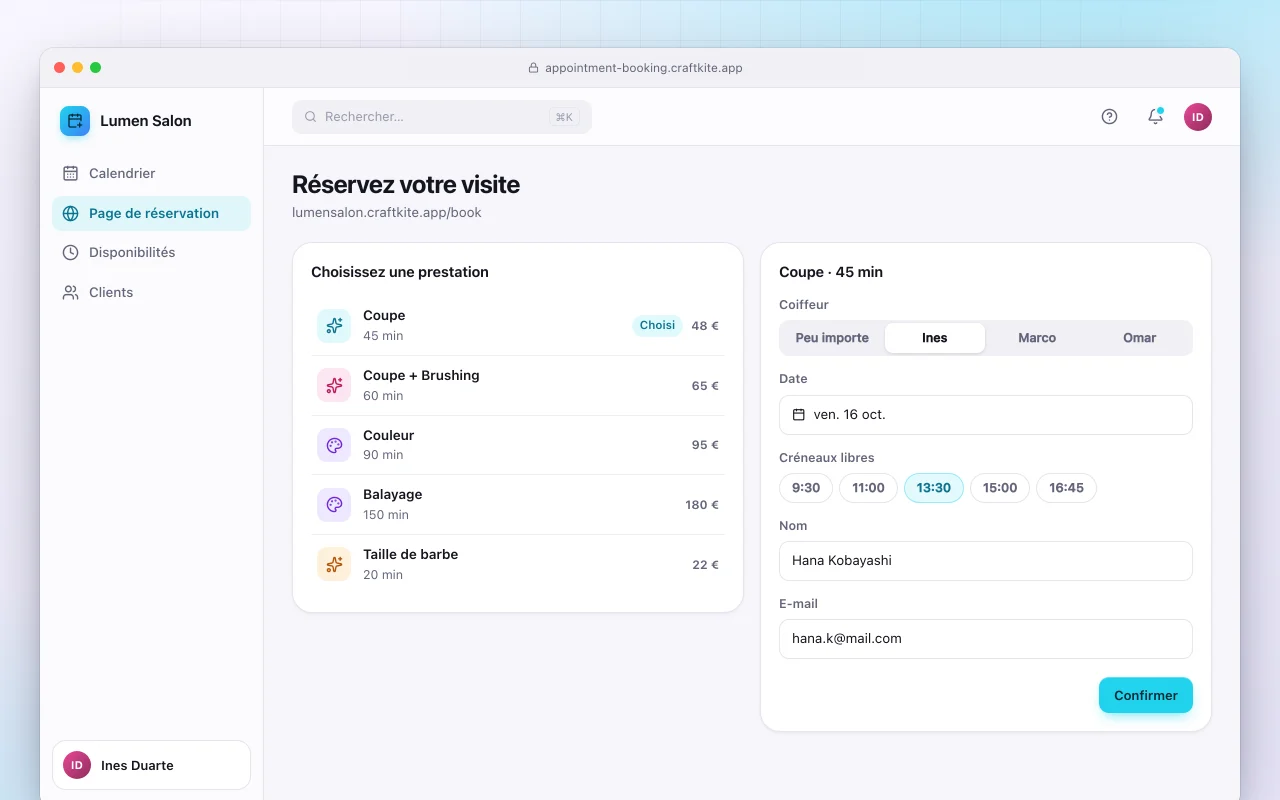Open Calendrier in the sidebar
The width and height of the screenshot is (1280, 800).
(x=151, y=173)
